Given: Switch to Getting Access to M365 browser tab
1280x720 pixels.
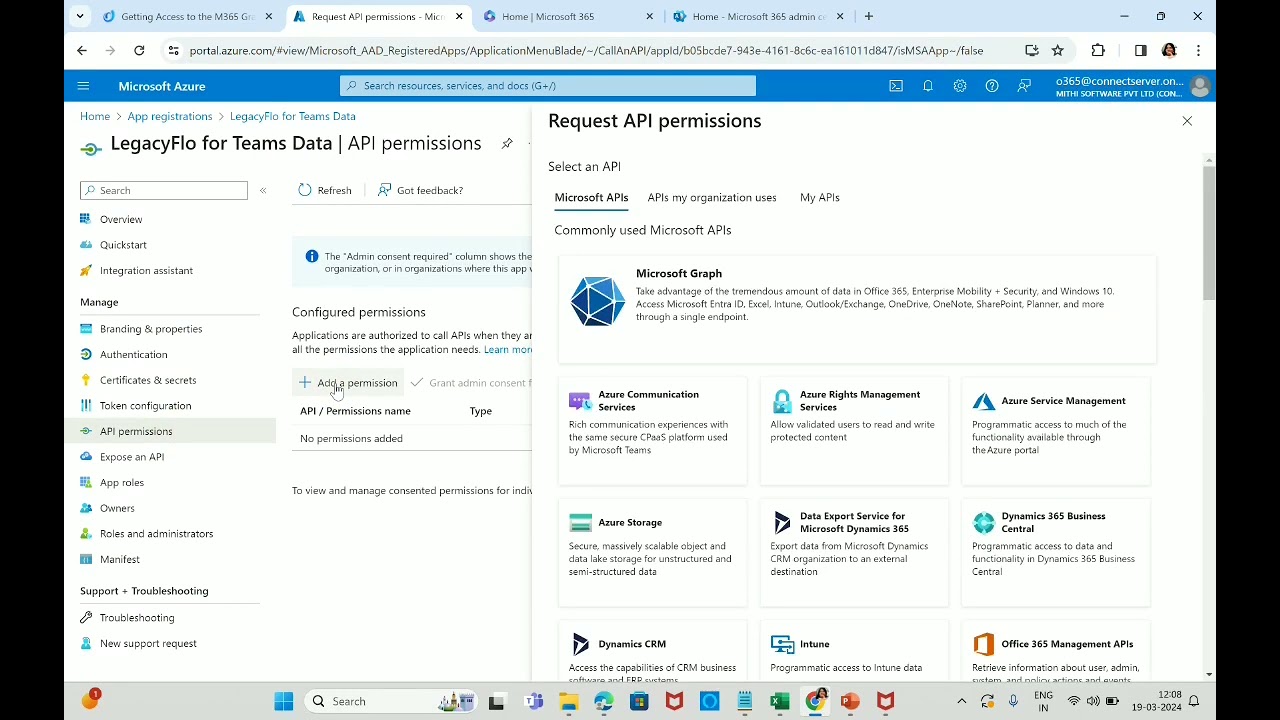Looking at the screenshot, I should pyautogui.click(x=187, y=17).
